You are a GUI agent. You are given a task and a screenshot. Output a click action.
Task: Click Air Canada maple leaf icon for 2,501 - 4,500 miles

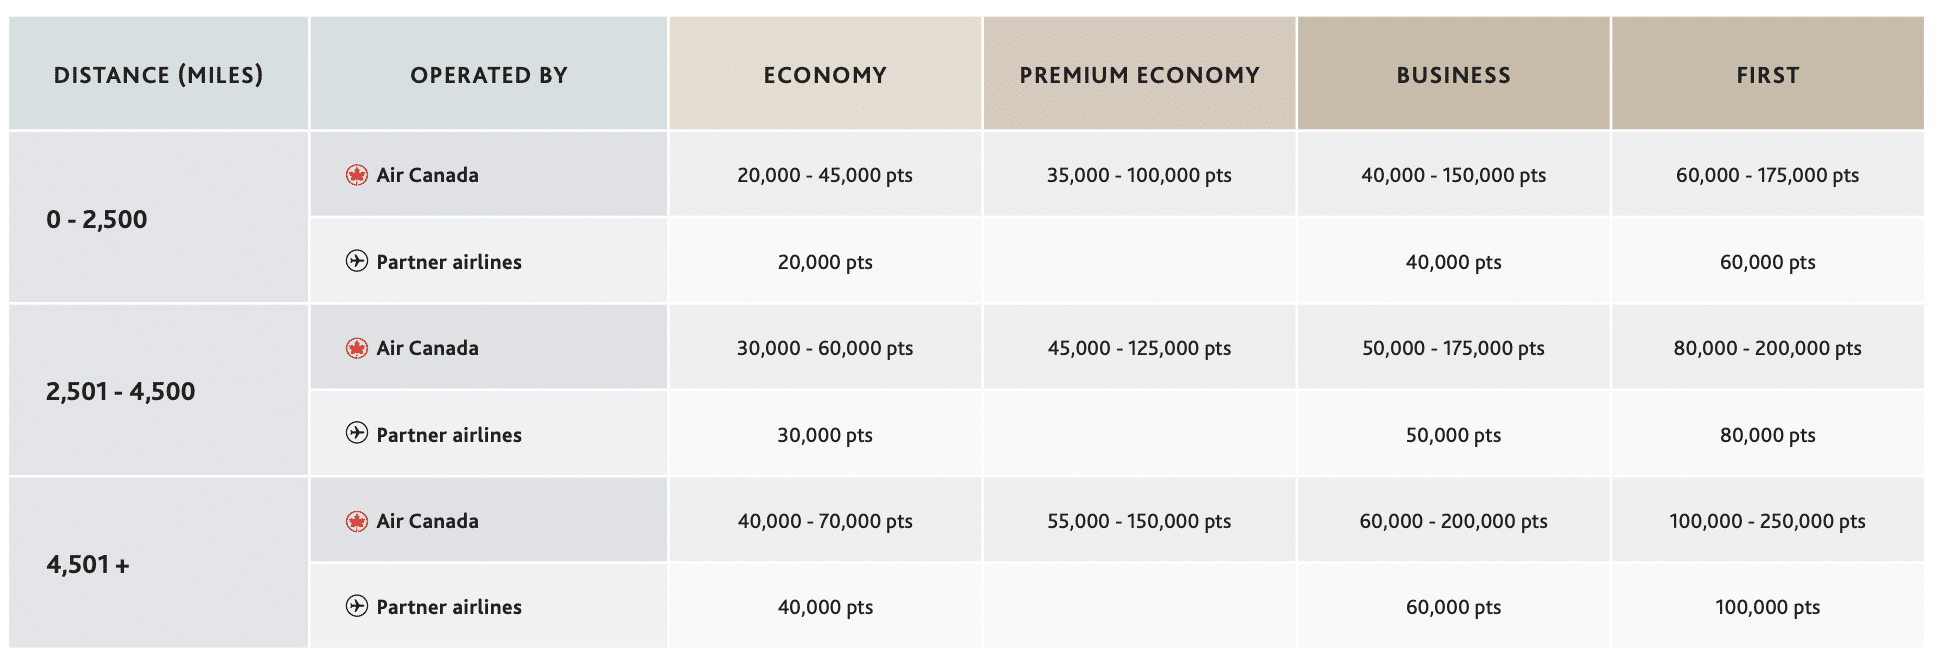357,348
